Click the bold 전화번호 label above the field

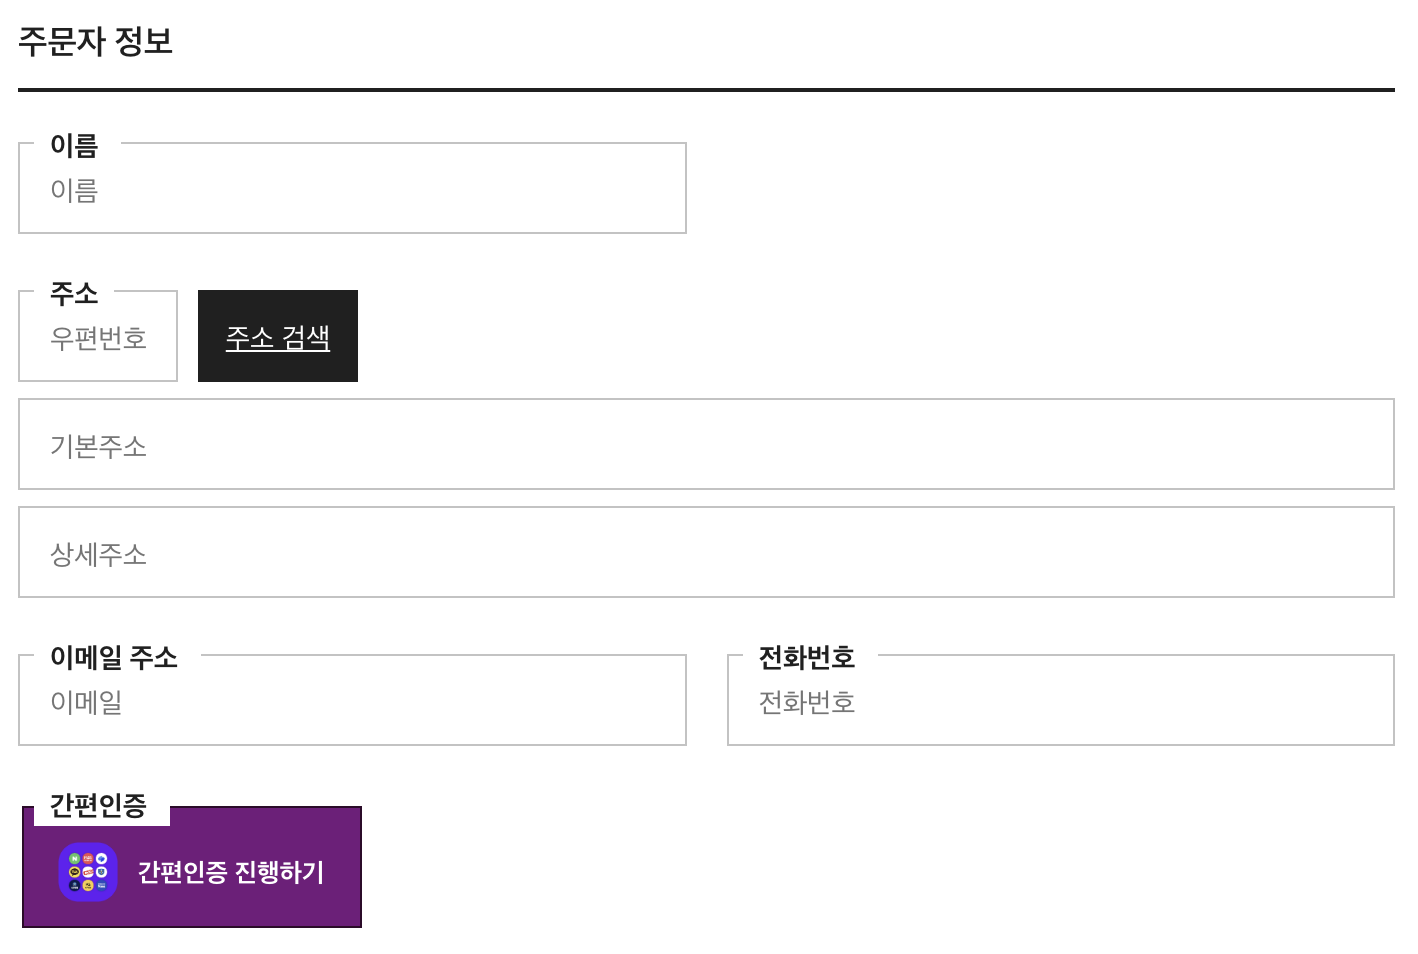(x=807, y=657)
